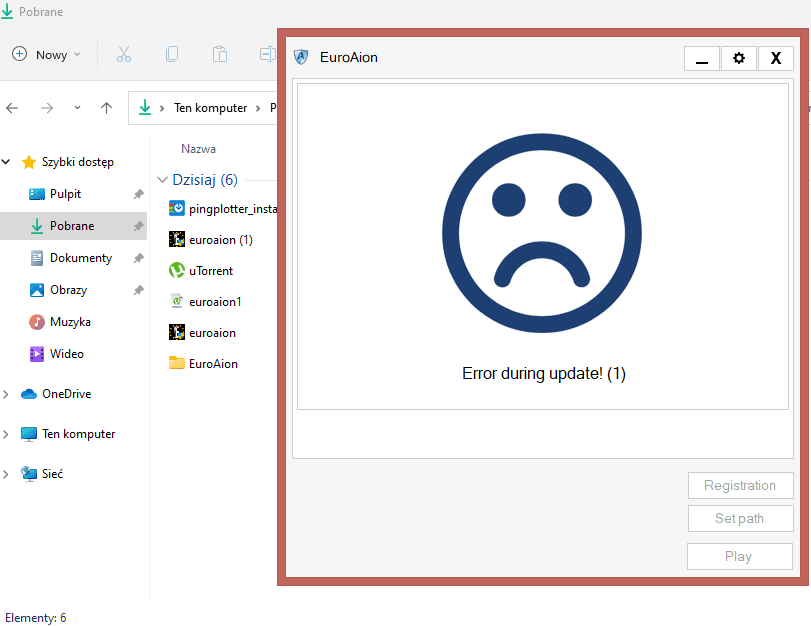Open EuroAion launcher settings gear

point(739,58)
